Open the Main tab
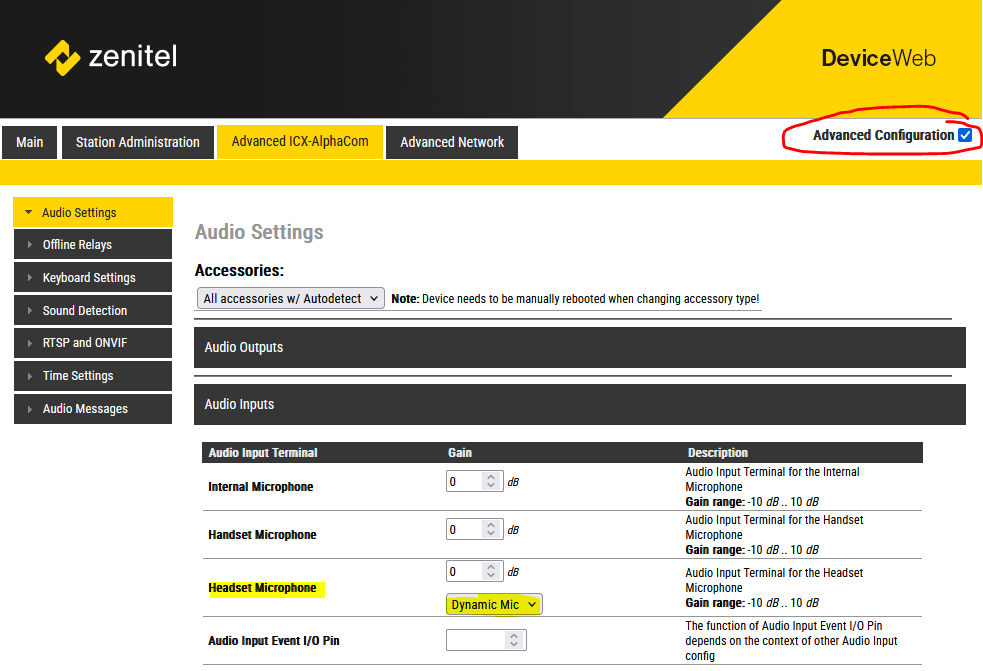Viewport: 983px width, 671px height. (x=30, y=142)
